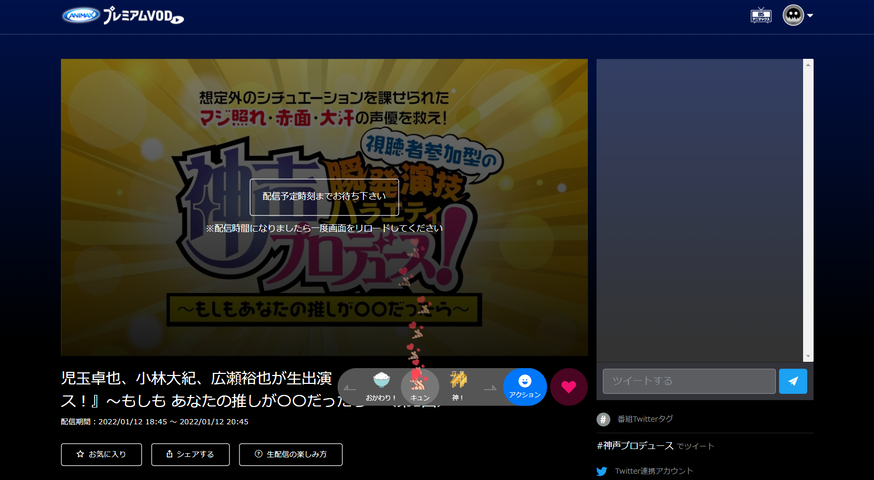Screen dimensions: 874x480
Task: Focus the ツイートする input field
Action: point(689,381)
